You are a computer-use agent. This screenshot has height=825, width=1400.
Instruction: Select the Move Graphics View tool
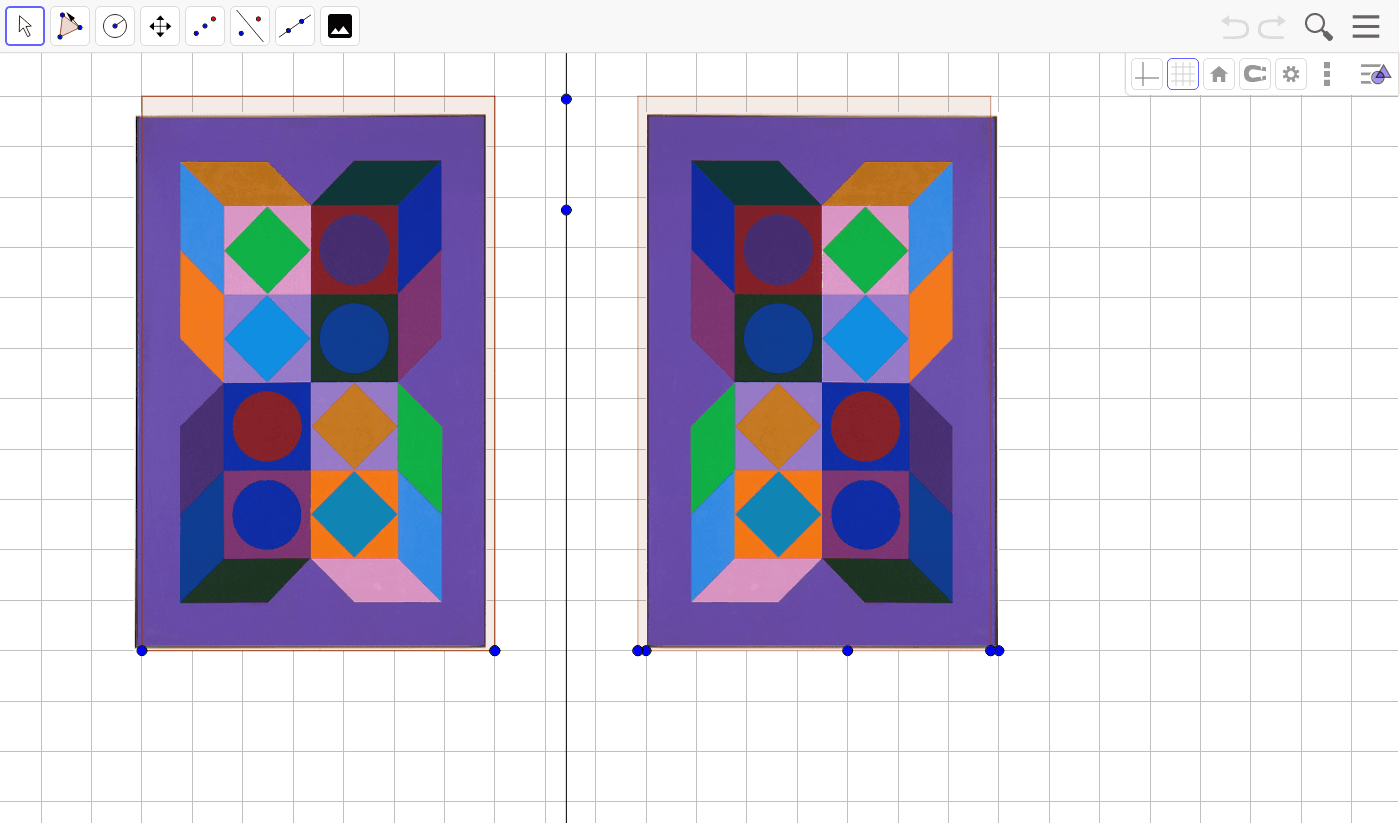pyautogui.click(x=160, y=26)
